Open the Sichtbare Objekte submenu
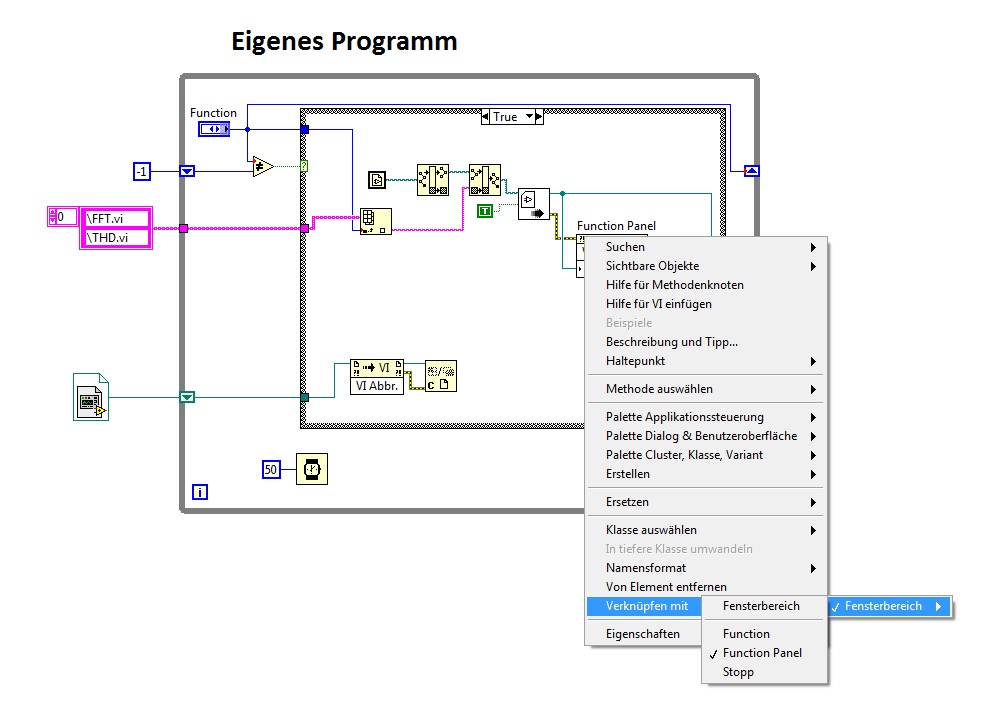The height and width of the screenshot is (722, 1000). pyautogui.click(x=706, y=266)
